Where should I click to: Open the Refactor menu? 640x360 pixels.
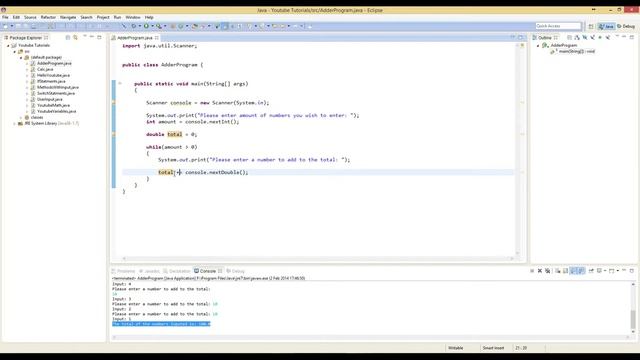(48, 18)
